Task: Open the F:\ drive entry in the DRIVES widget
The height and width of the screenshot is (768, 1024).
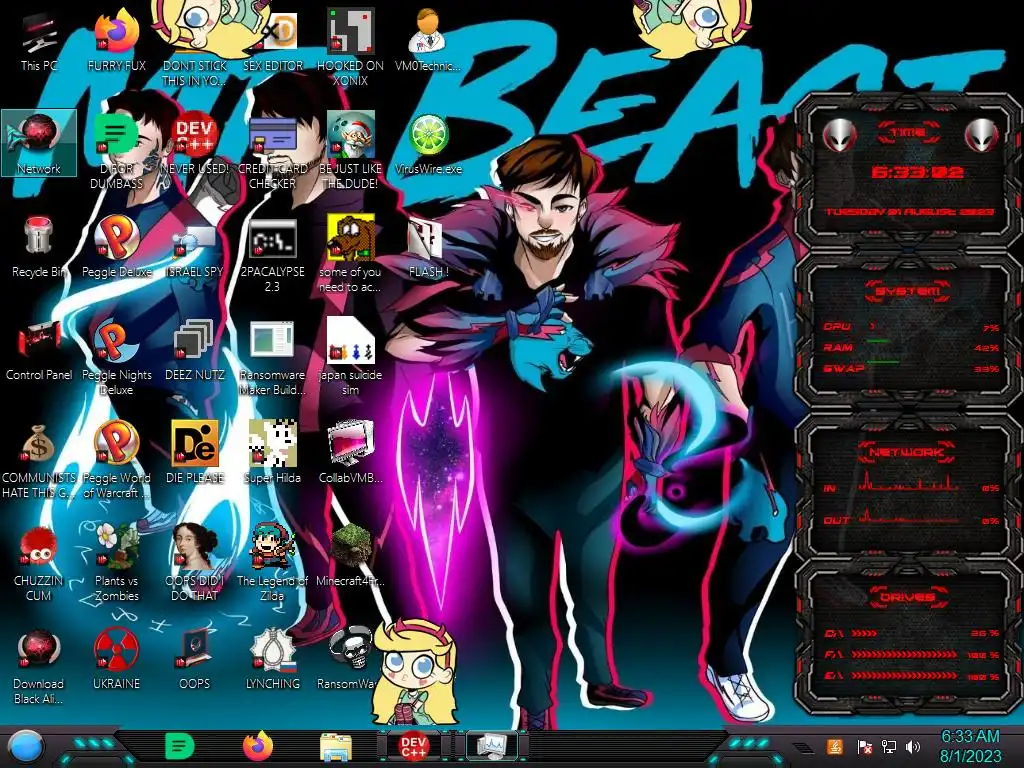Action: (912, 654)
